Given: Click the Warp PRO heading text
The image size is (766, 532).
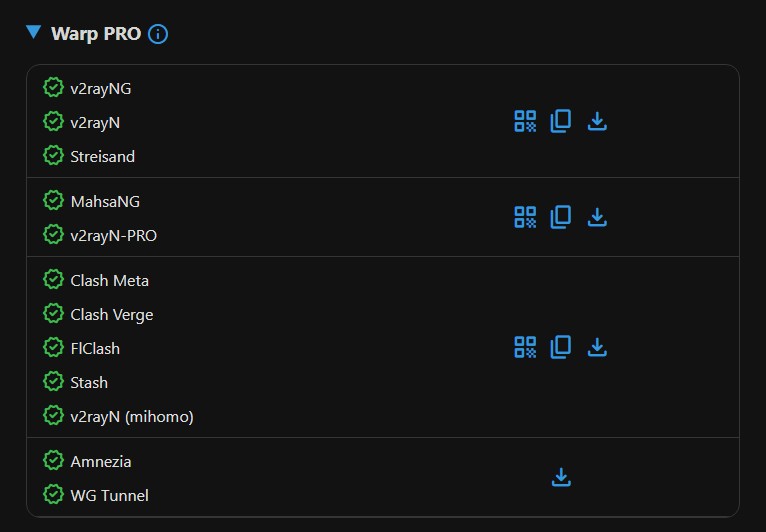Looking at the screenshot, I should pos(96,34).
